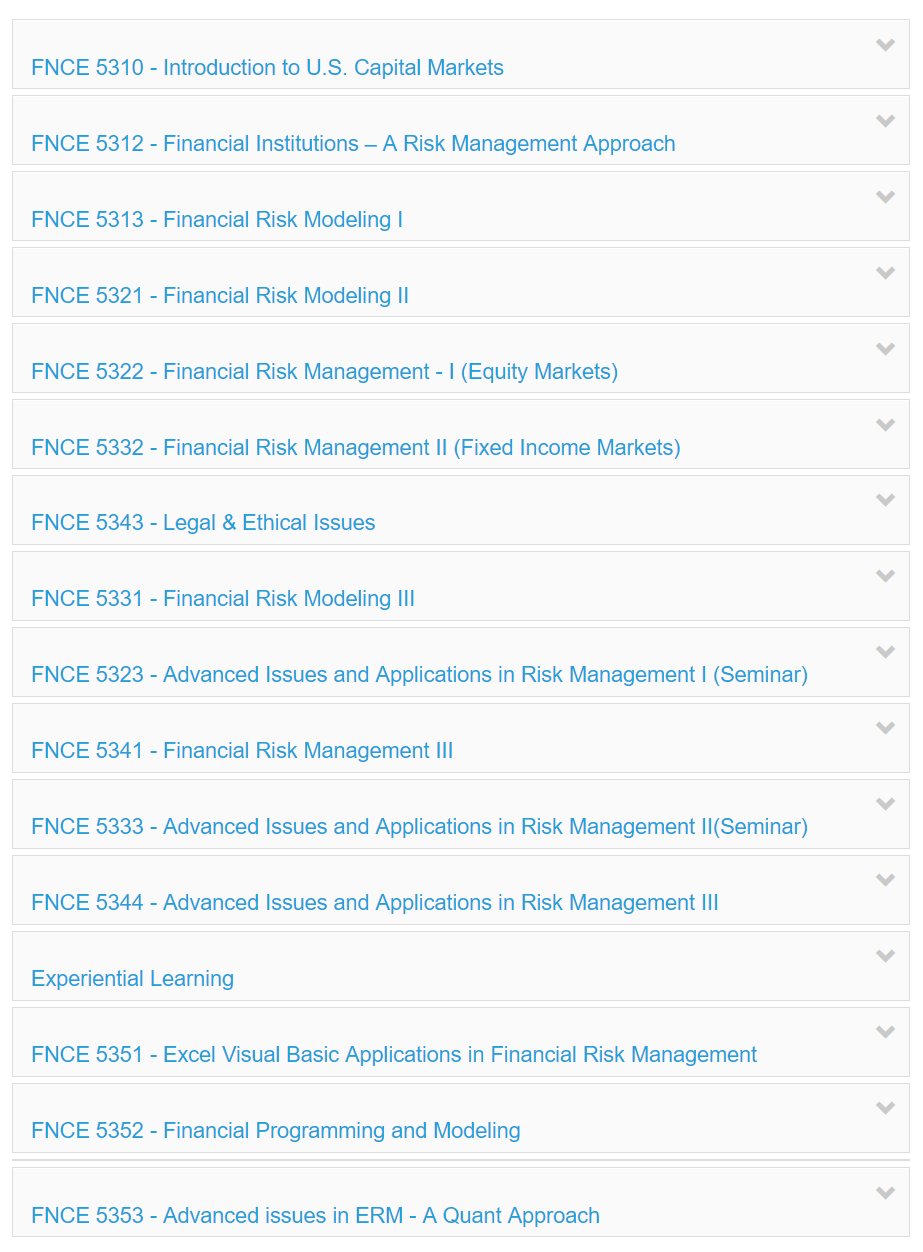Viewport: 923px width, 1252px height.
Task: Expand the FNCE 5310 chevron arrow
Action: [885, 45]
